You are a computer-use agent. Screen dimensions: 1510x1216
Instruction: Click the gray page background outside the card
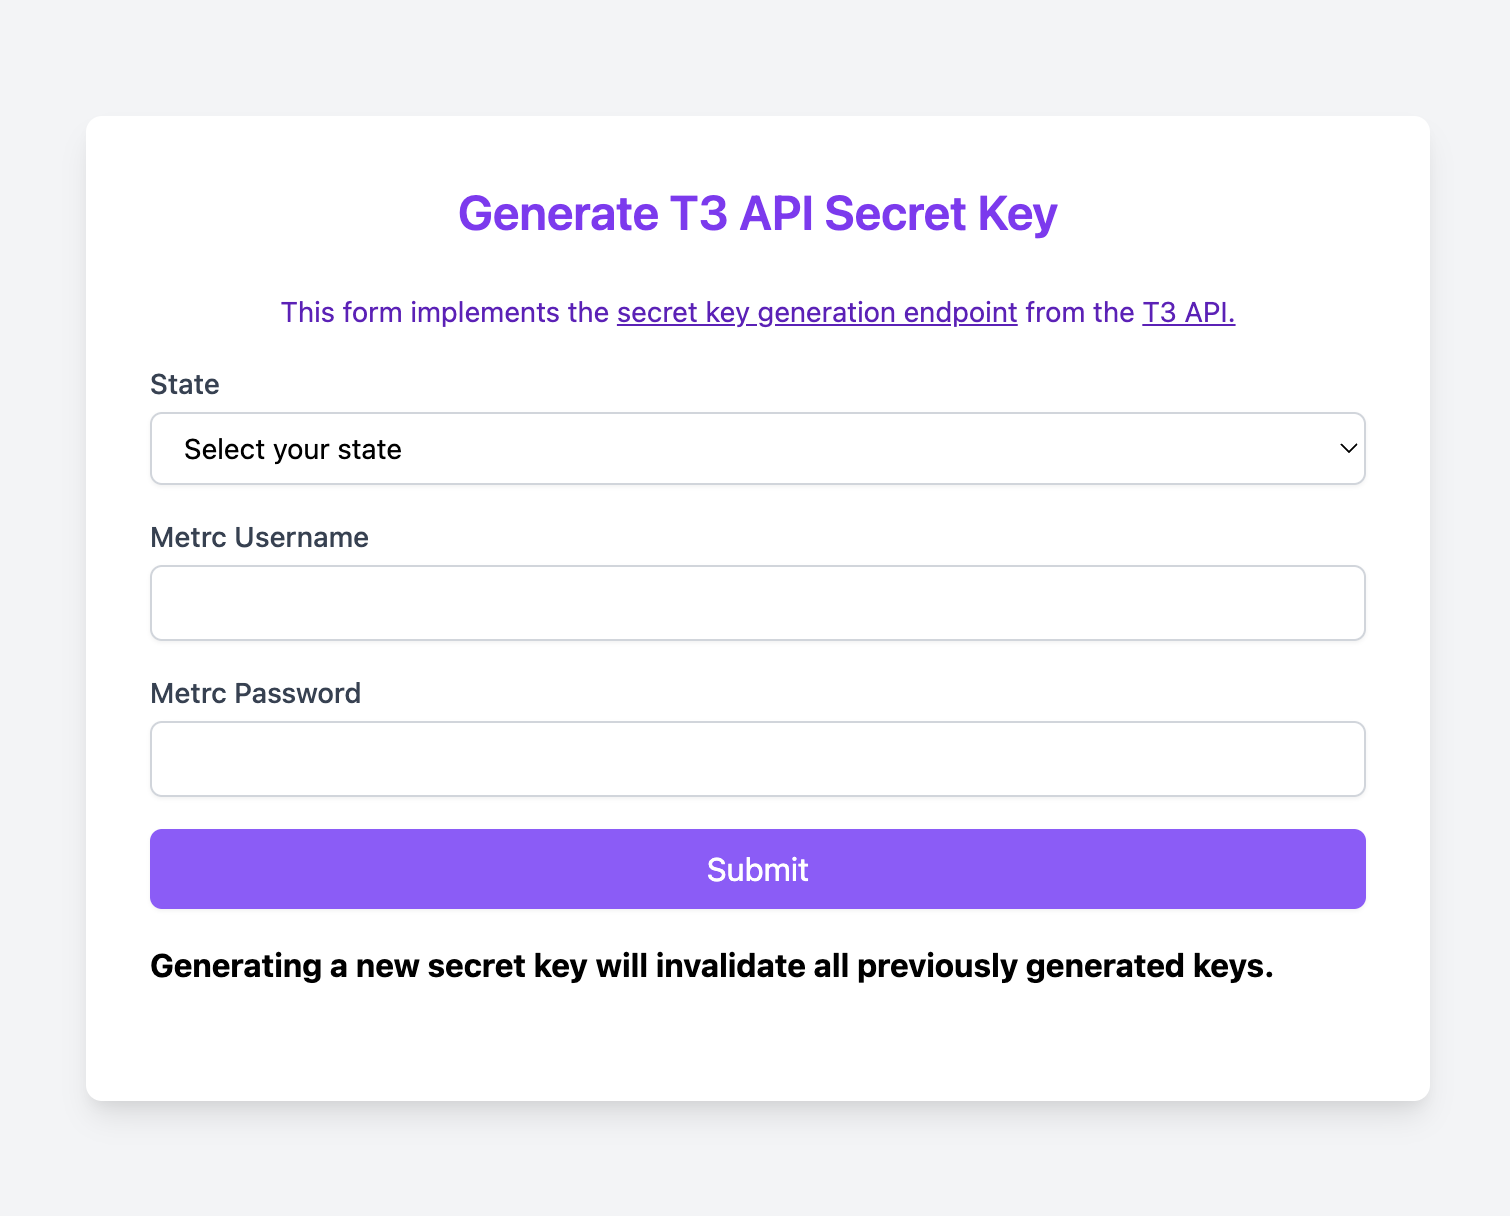click(x=40, y=600)
